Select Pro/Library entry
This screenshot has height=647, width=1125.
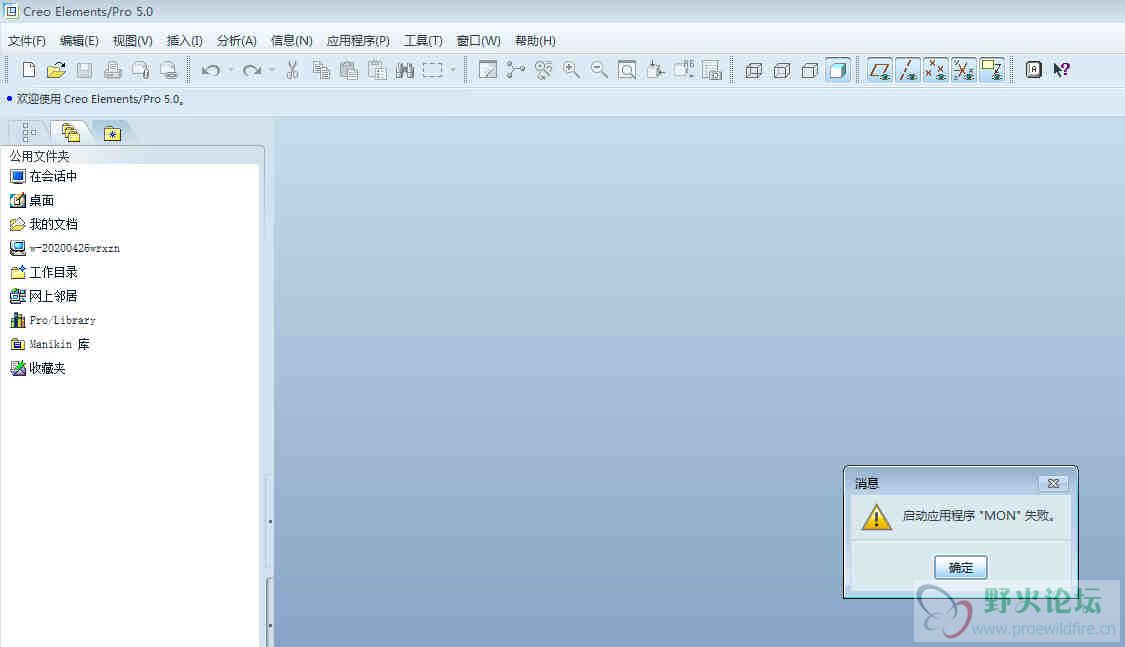click(x=52, y=320)
